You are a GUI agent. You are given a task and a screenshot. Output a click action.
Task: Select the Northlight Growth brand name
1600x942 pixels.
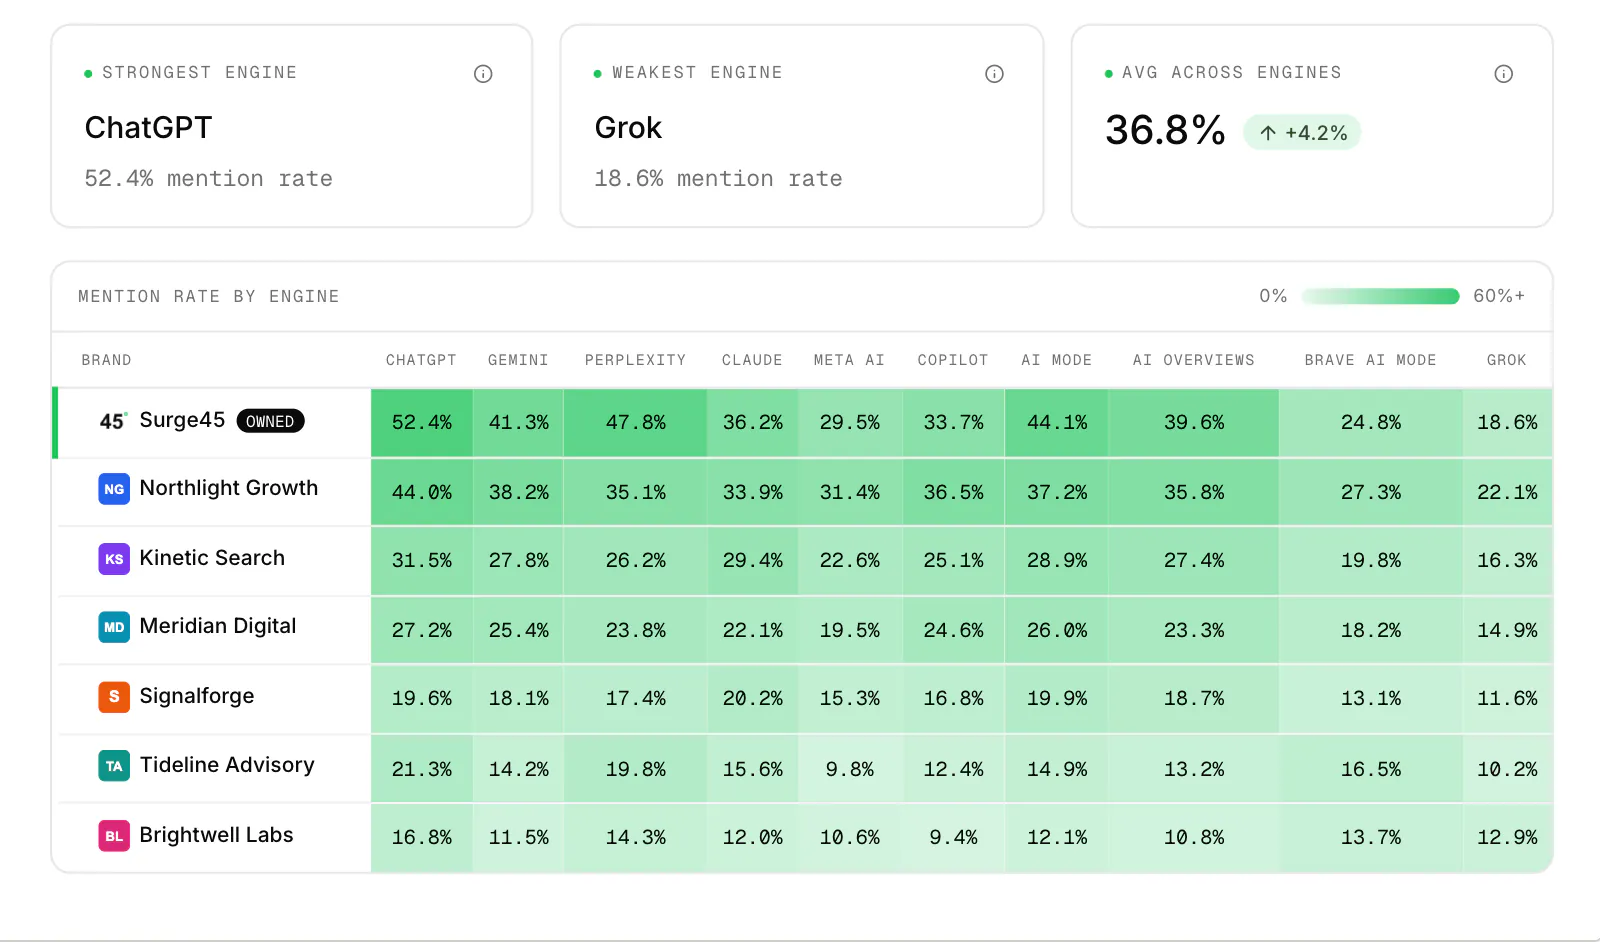point(229,488)
